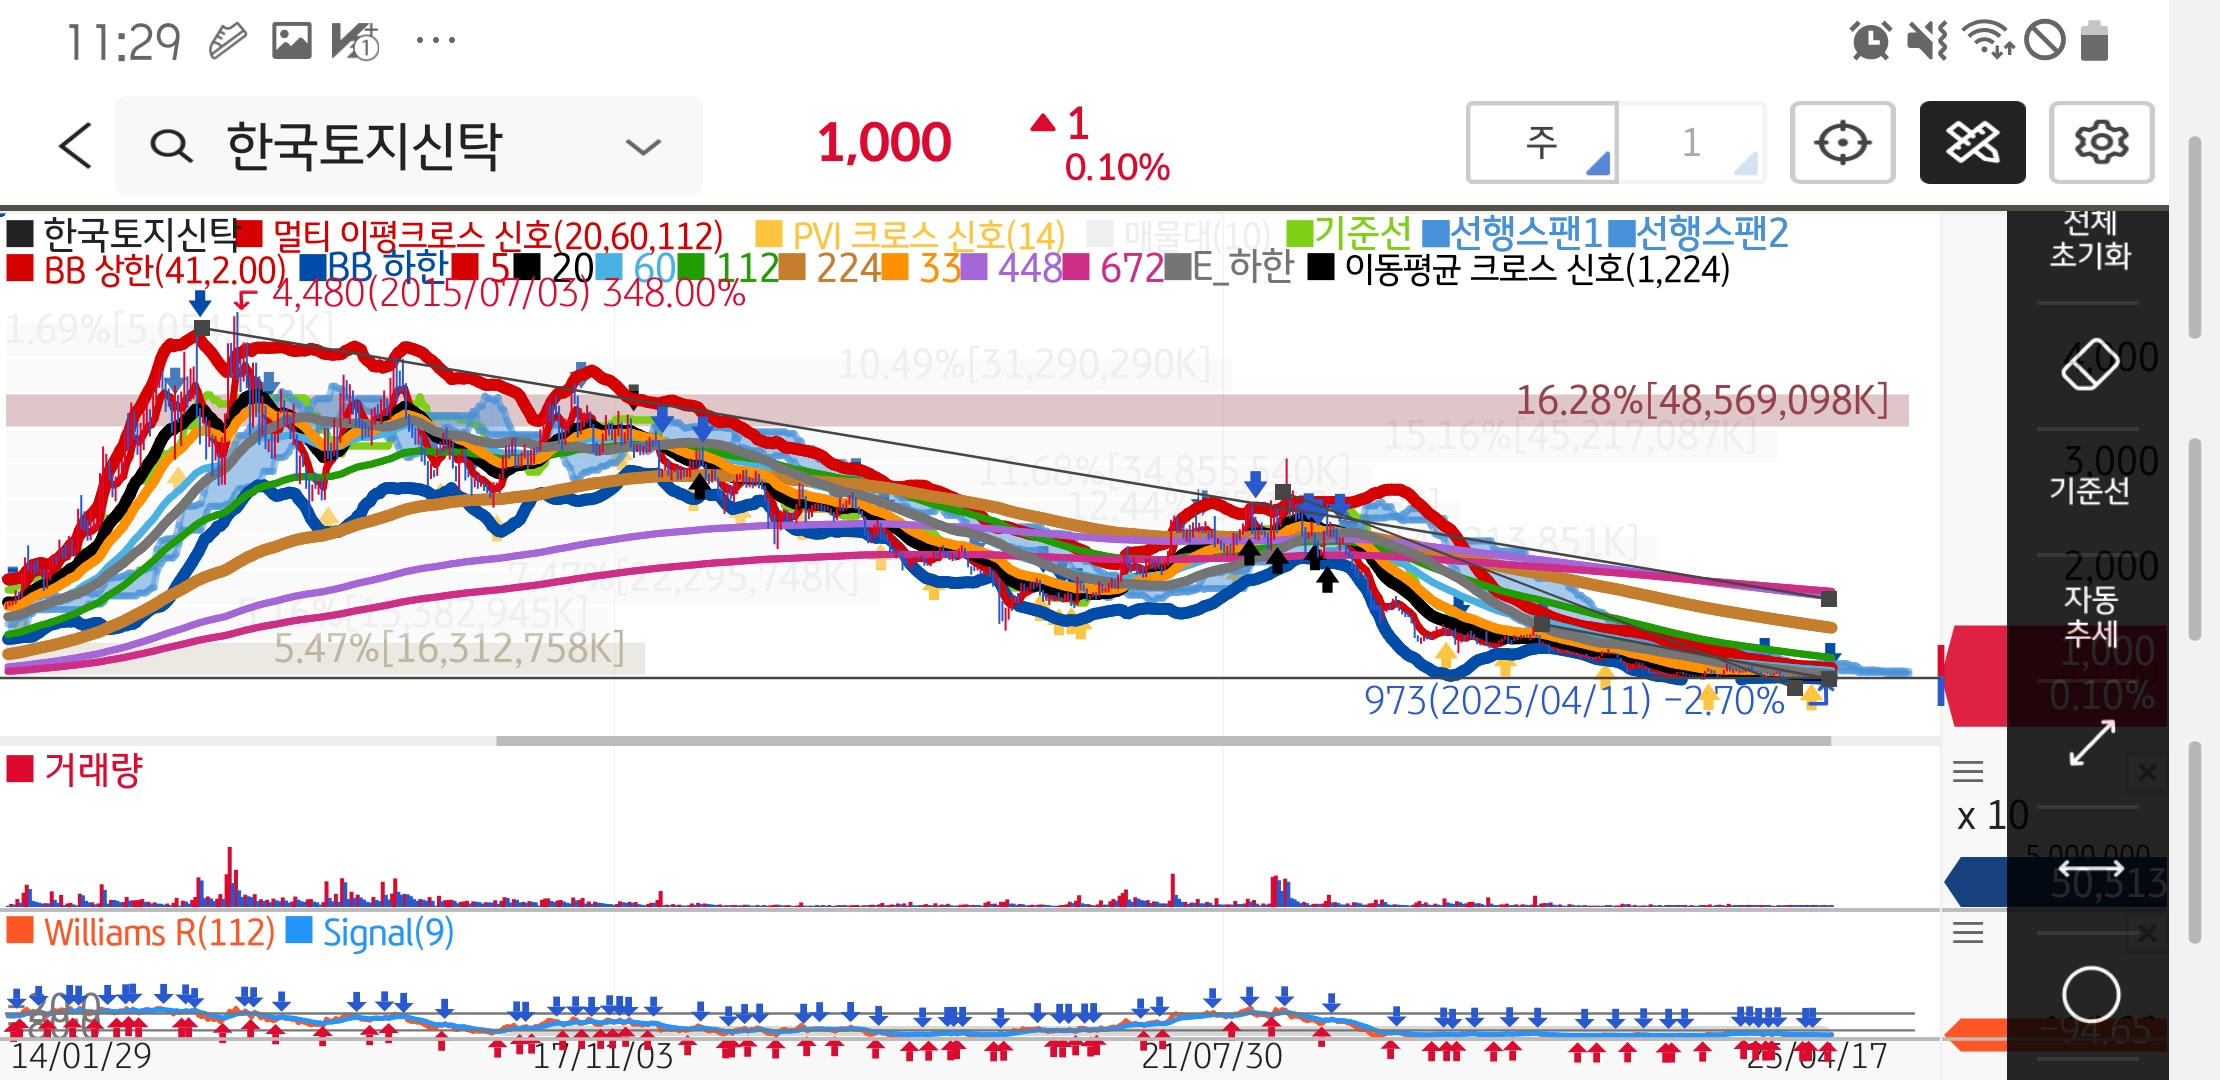Select the orange 33 moving average legend

[x=921, y=267]
